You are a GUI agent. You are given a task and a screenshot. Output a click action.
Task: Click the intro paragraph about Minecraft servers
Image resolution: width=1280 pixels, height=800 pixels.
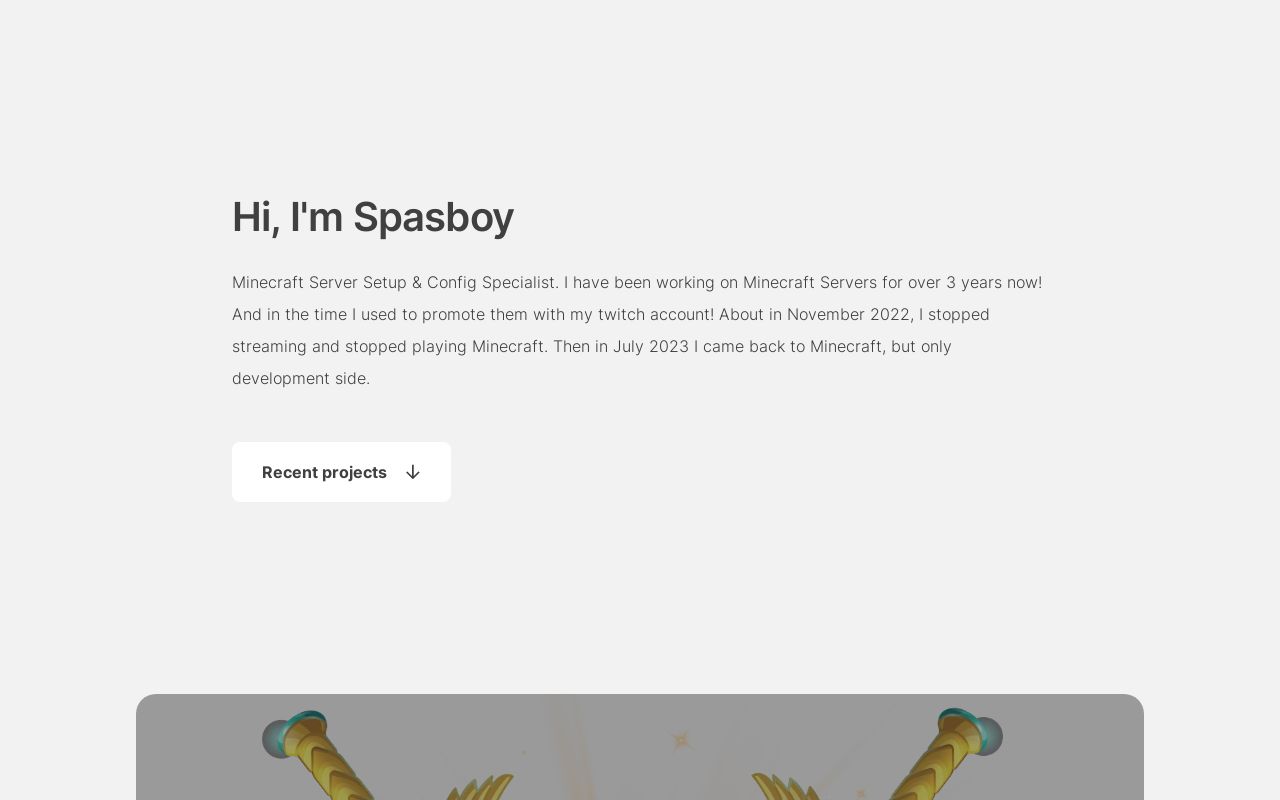tap(637, 330)
